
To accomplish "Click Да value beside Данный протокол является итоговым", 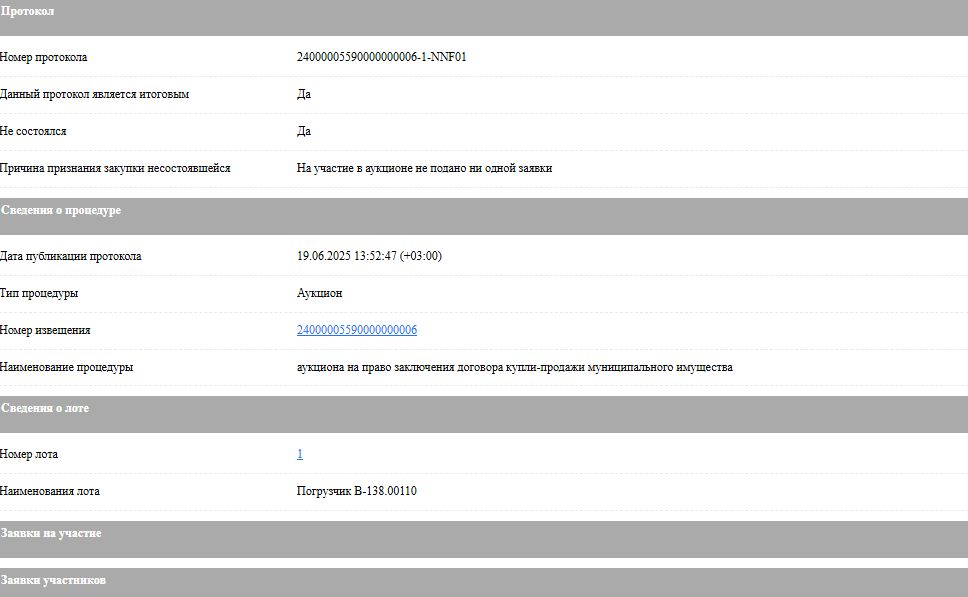I will tap(304, 94).
